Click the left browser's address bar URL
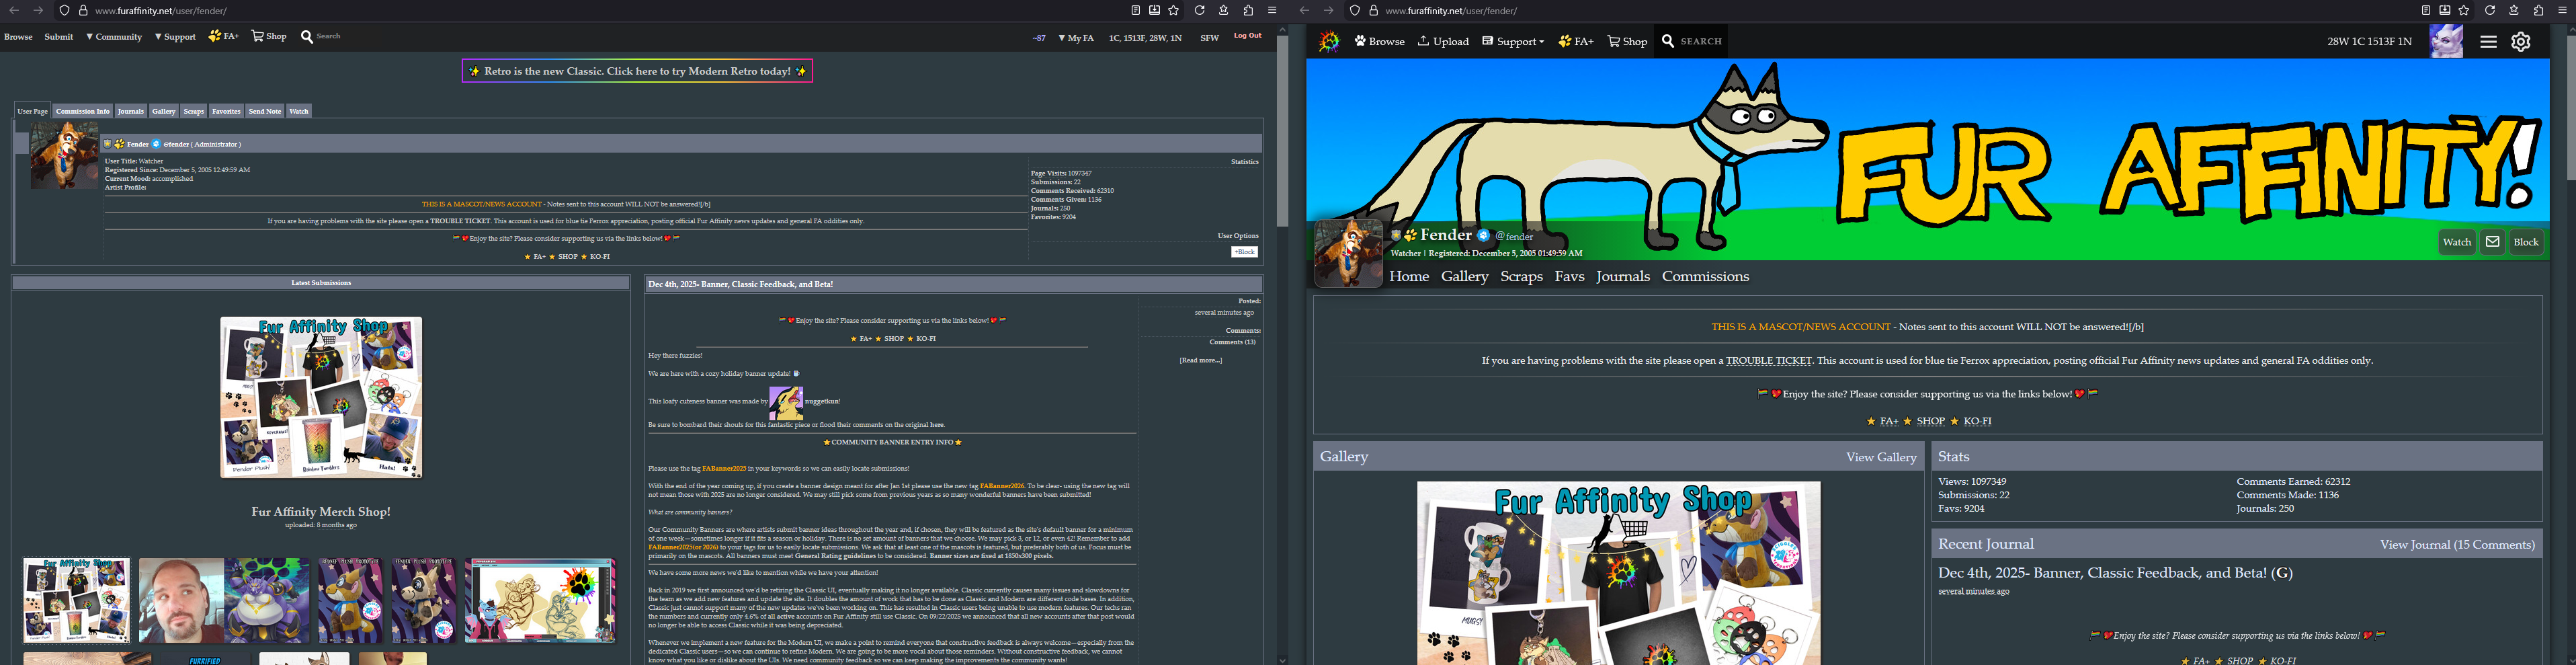 tap(161, 11)
